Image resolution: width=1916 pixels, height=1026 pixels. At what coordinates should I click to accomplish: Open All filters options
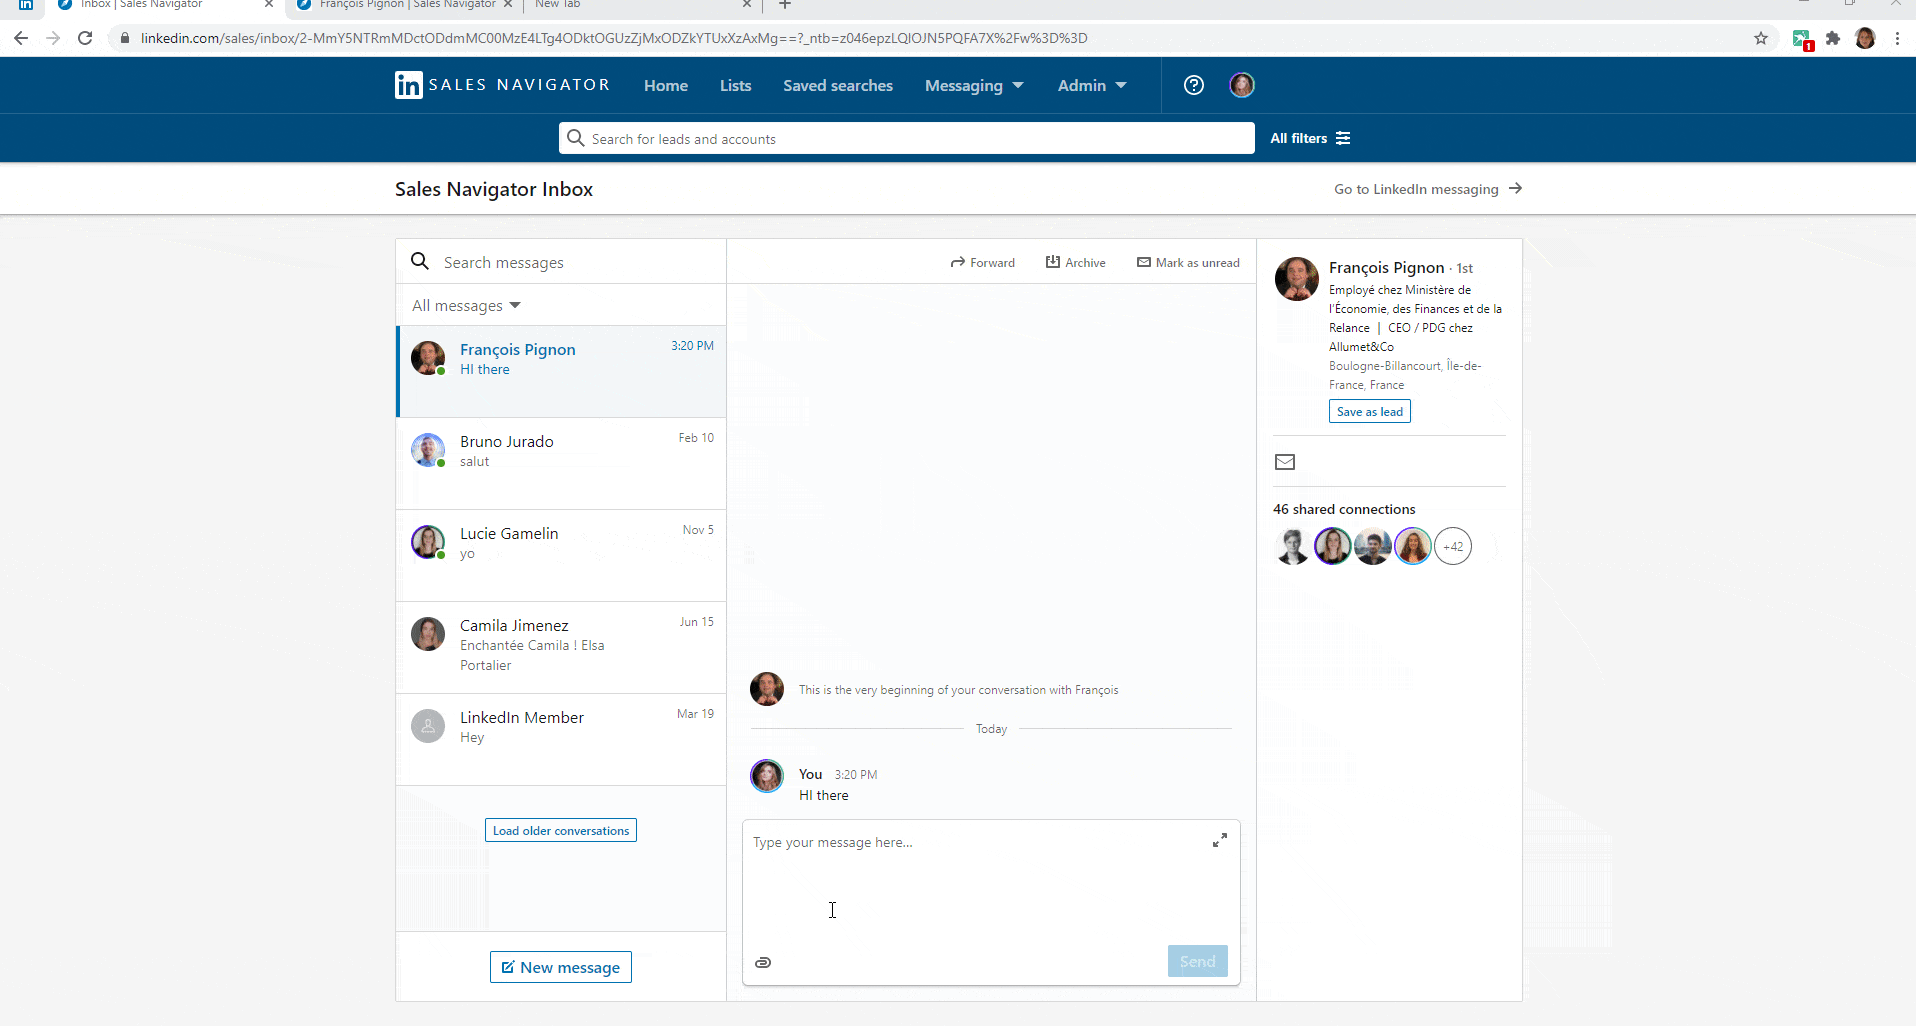coord(1310,138)
